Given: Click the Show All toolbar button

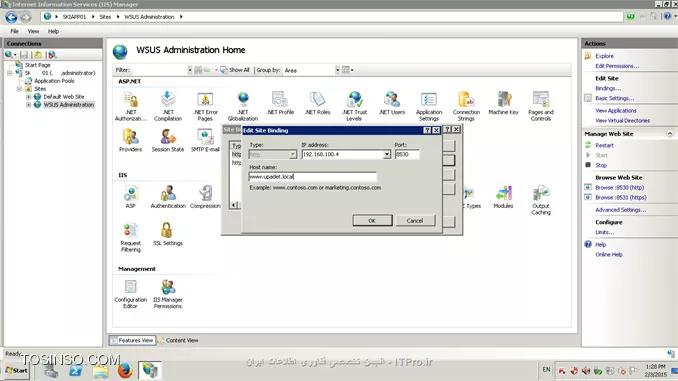Looking at the screenshot, I should click(x=235, y=70).
